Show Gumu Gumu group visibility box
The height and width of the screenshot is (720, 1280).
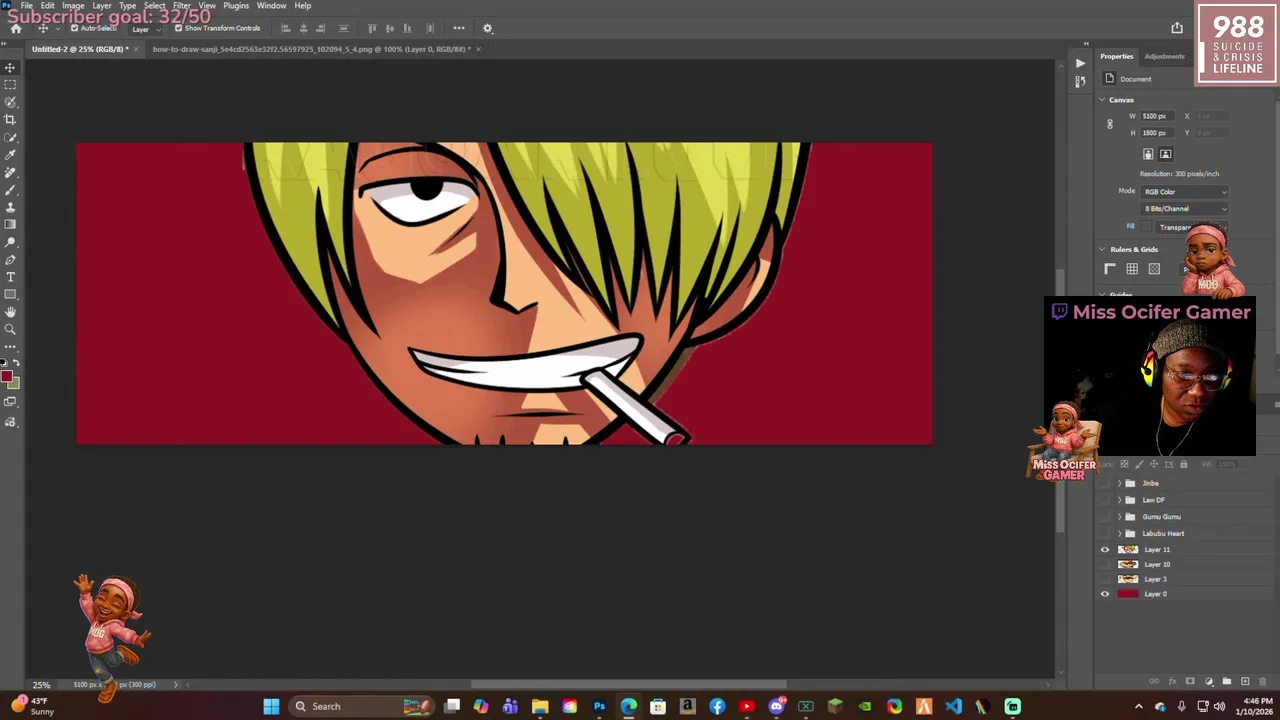click(x=1105, y=517)
